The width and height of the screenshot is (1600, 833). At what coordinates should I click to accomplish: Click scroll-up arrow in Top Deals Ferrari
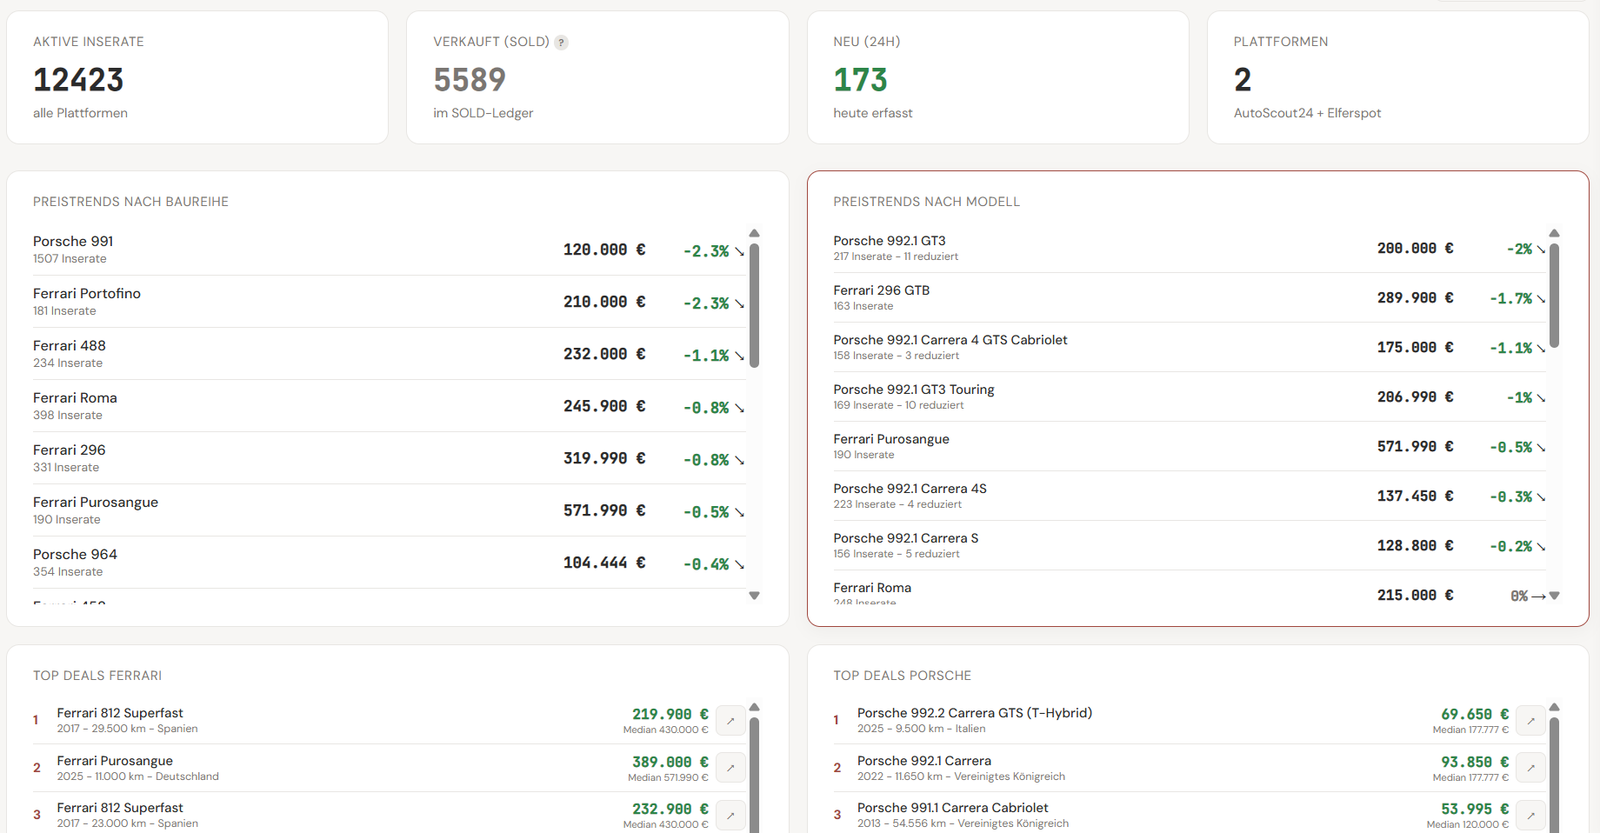[x=754, y=707]
